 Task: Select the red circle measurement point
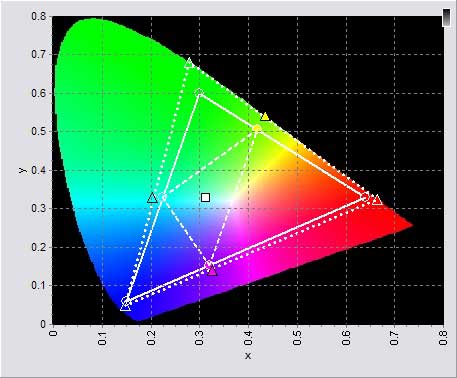(x=366, y=197)
